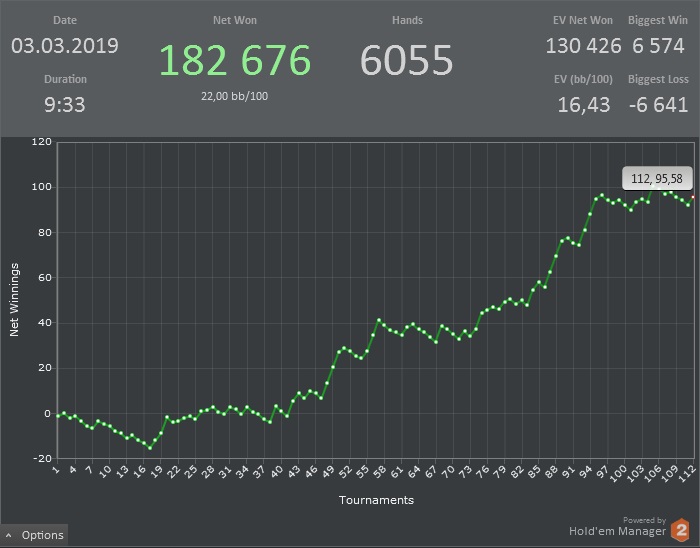Click the Date header label
Viewport: 700px width, 548px height.
[x=65, y=20]
